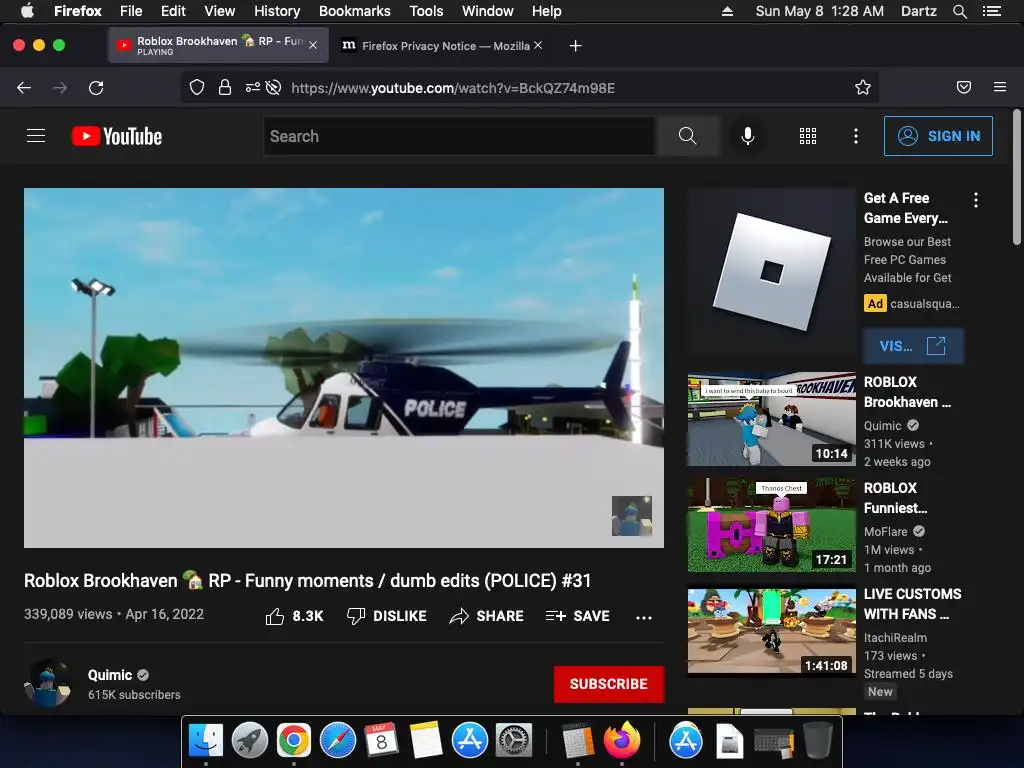View site security via padlock icon

(225, 88)
